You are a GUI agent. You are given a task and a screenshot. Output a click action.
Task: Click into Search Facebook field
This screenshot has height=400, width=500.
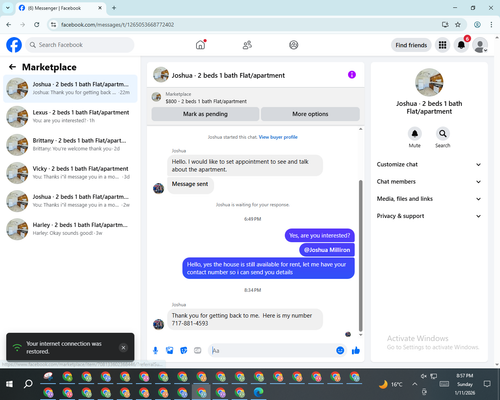pyautogui.click(x=80, y=45)
